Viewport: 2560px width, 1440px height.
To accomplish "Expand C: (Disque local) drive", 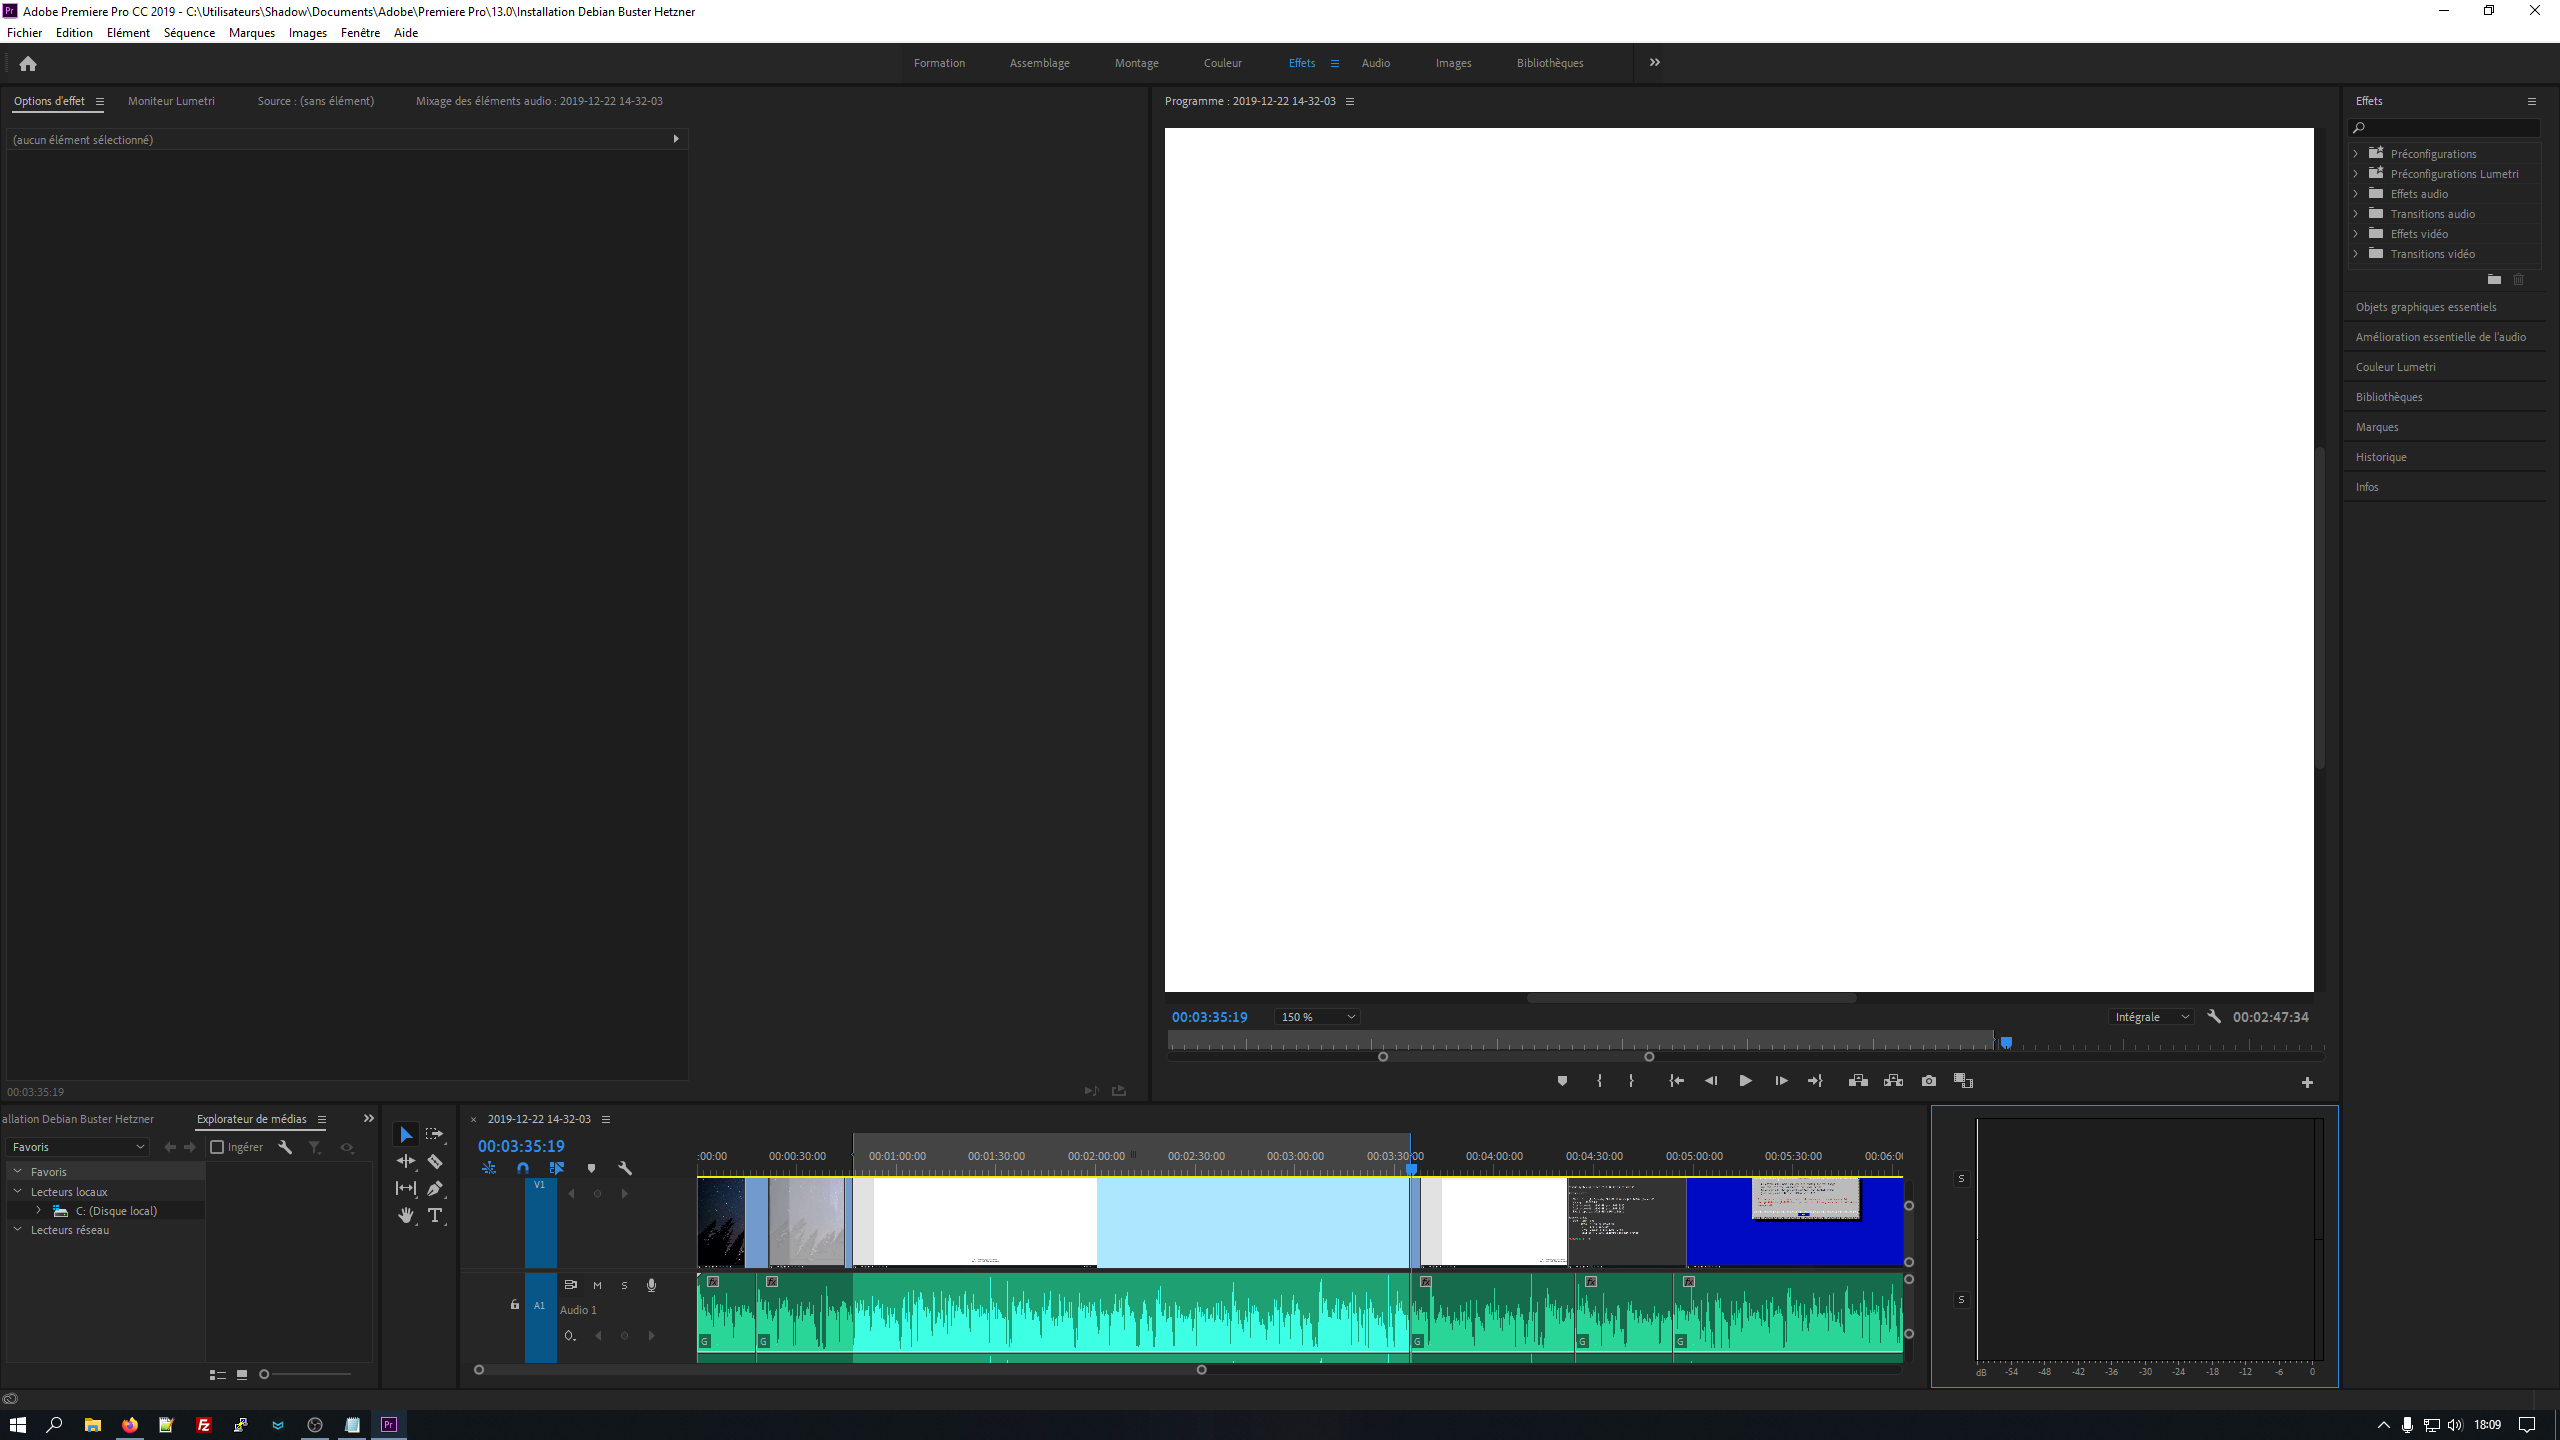I will (x=38, y=1210).
